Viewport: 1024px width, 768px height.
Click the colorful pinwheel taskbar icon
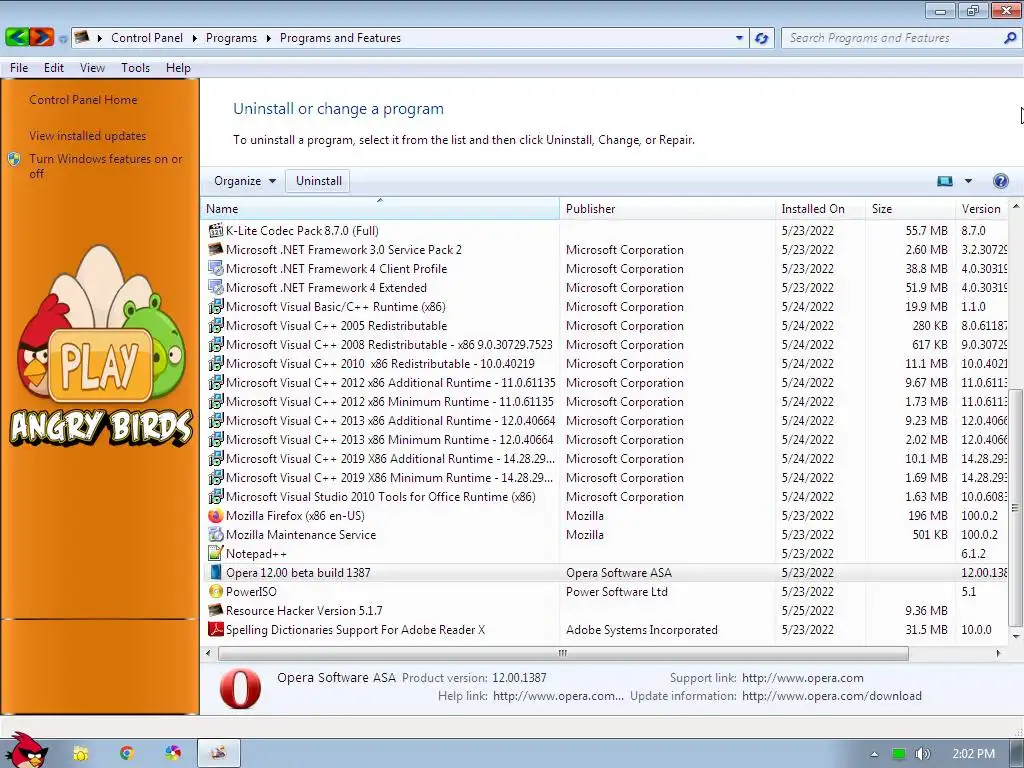[x=172, y=754]
